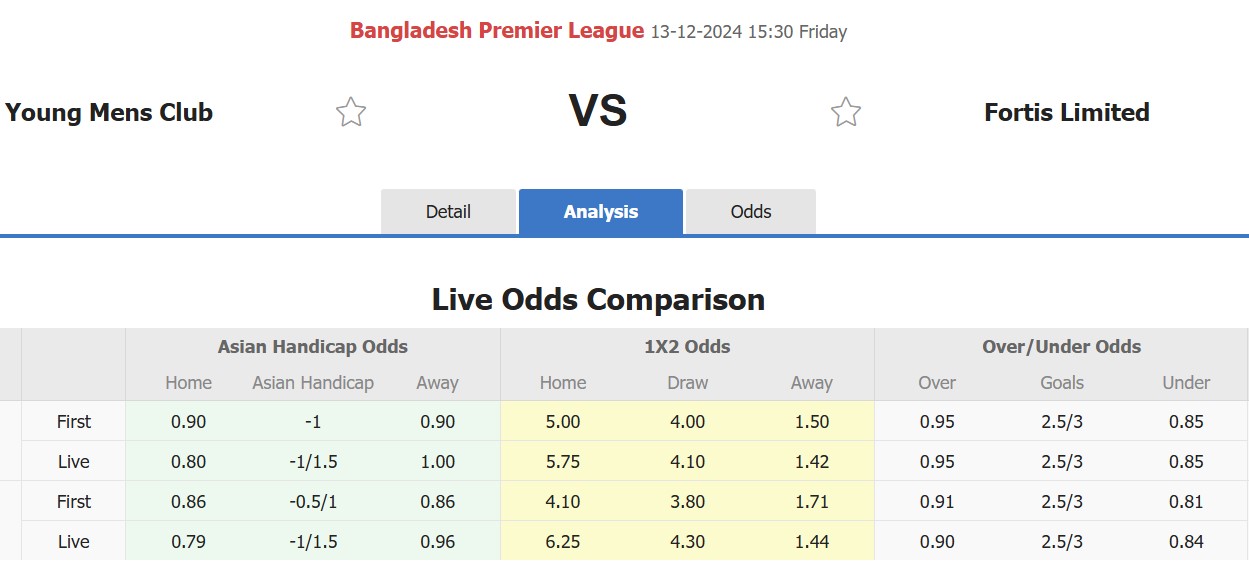Click Asian Handicap Odds column header

pyautogui.click(x=313, y=347)
